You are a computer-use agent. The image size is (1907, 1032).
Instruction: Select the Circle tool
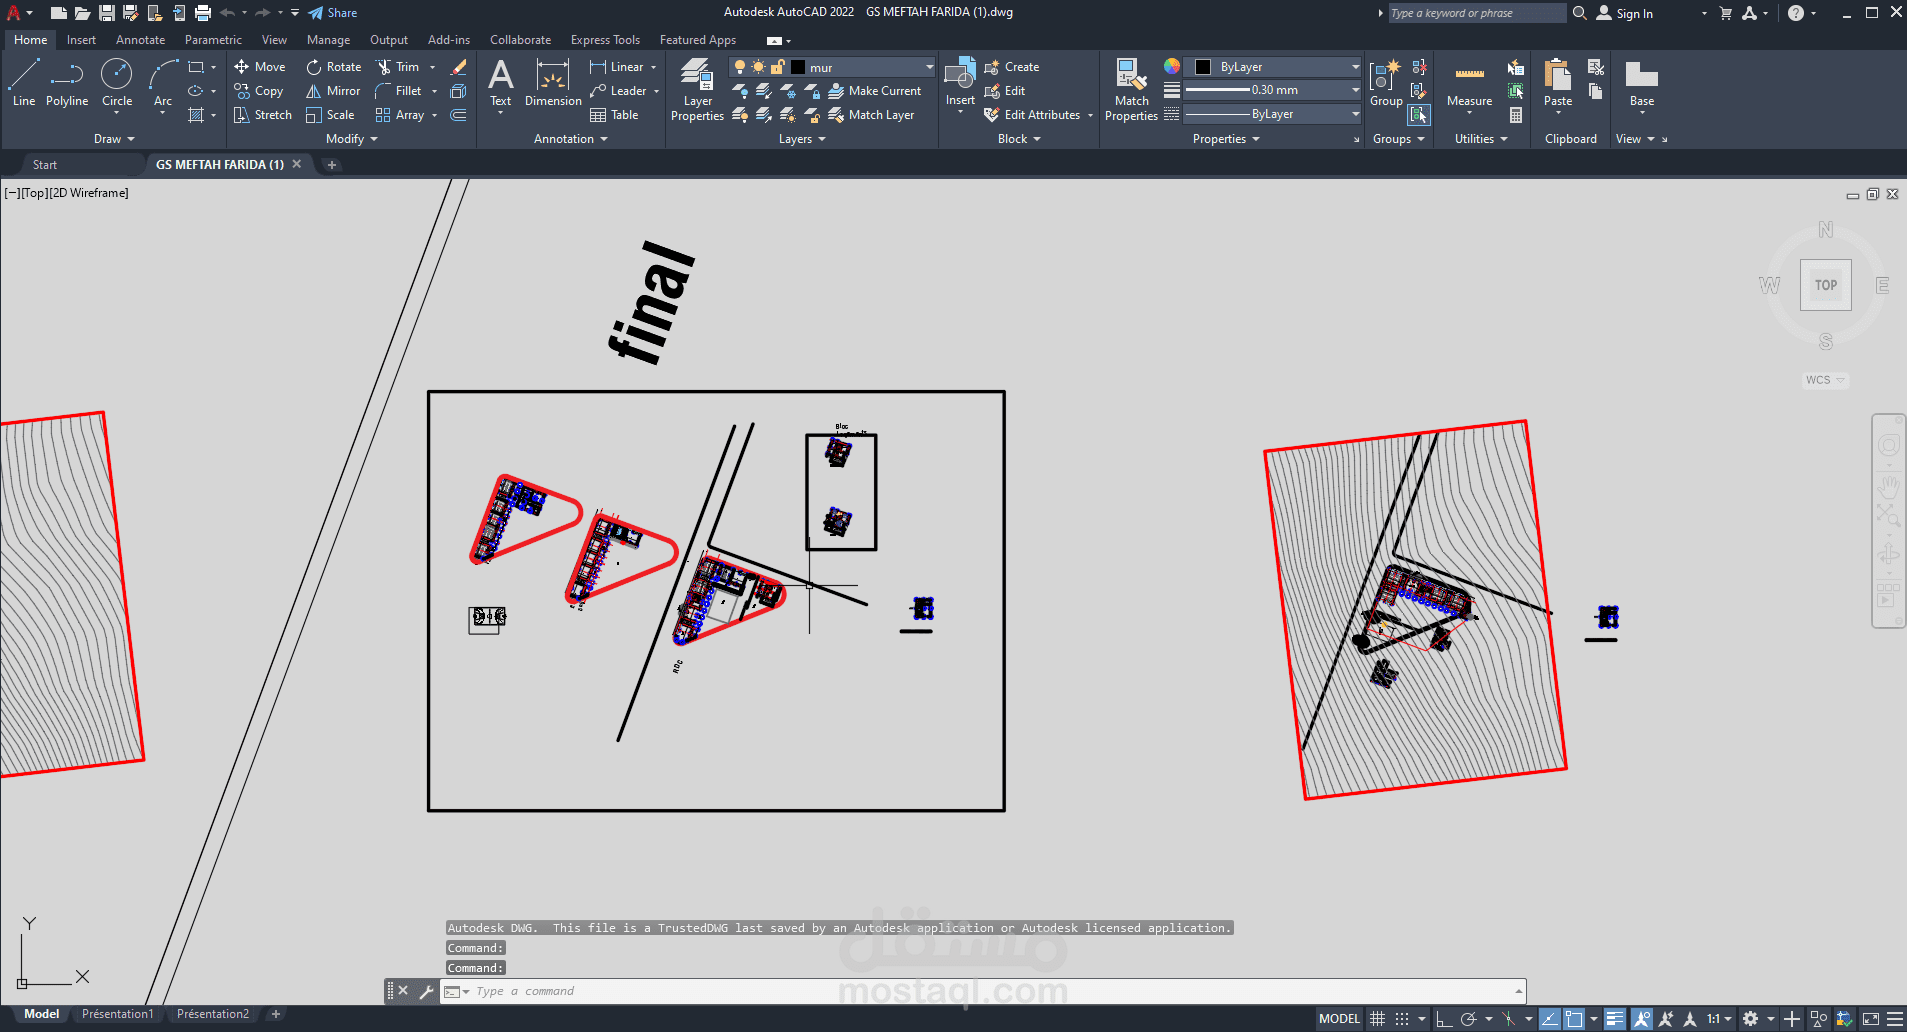(117, 80)
